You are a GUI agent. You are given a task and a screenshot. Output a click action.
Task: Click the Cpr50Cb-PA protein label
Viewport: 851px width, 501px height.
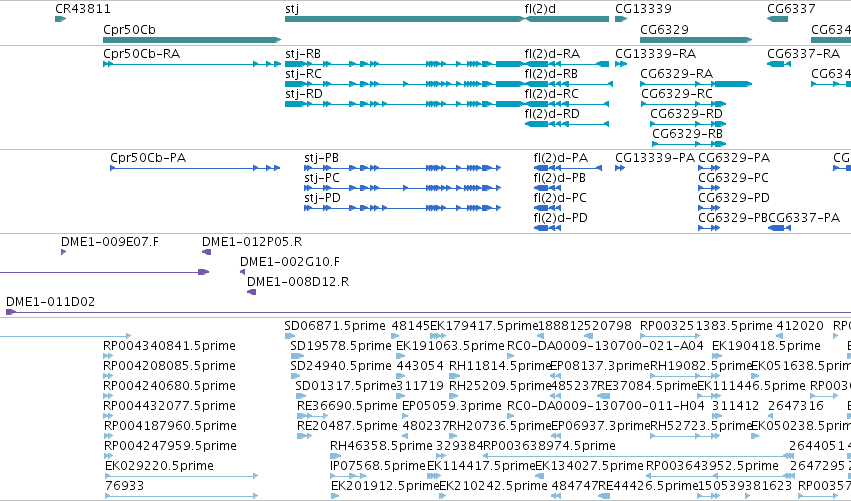pyautogui.click(x=148, y=158)
